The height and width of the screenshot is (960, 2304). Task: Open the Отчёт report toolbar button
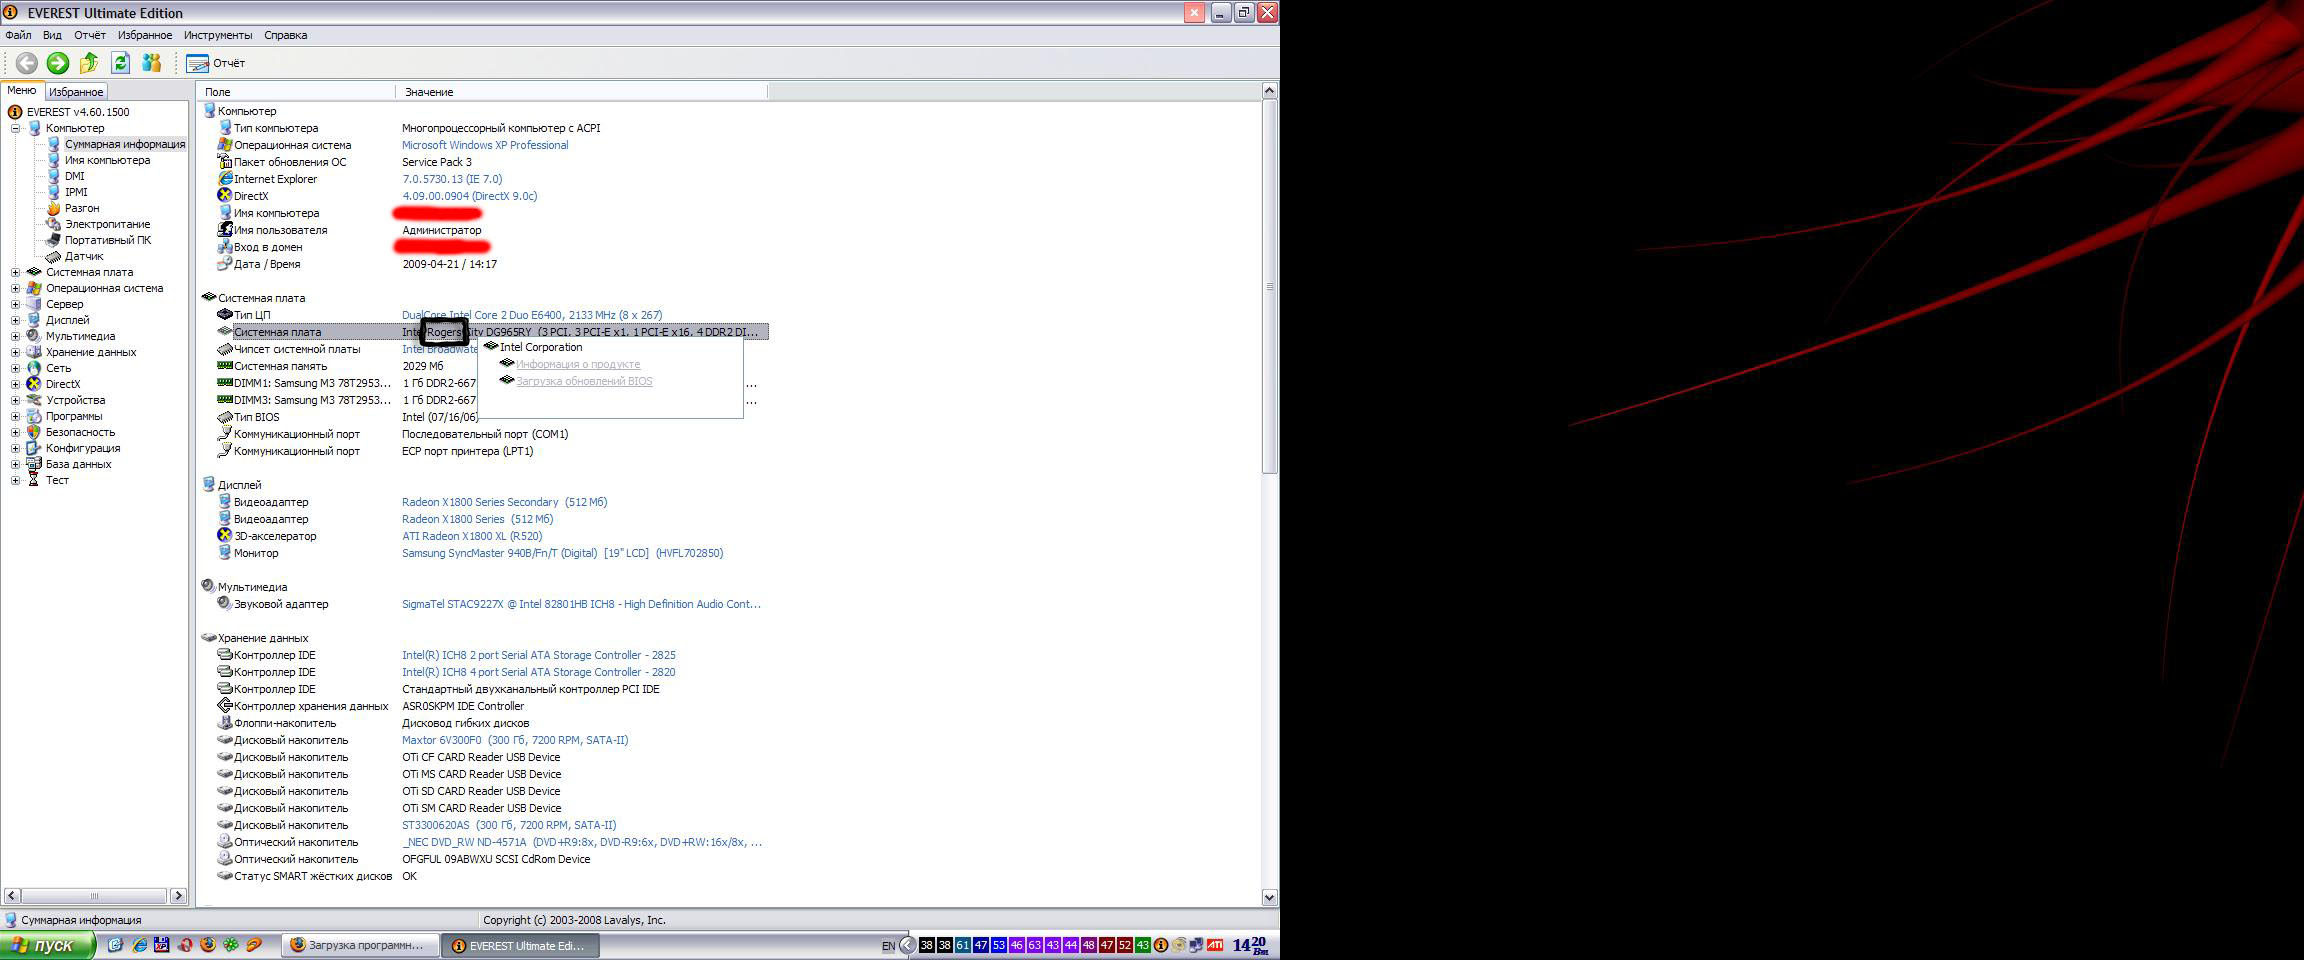point(216,63)
